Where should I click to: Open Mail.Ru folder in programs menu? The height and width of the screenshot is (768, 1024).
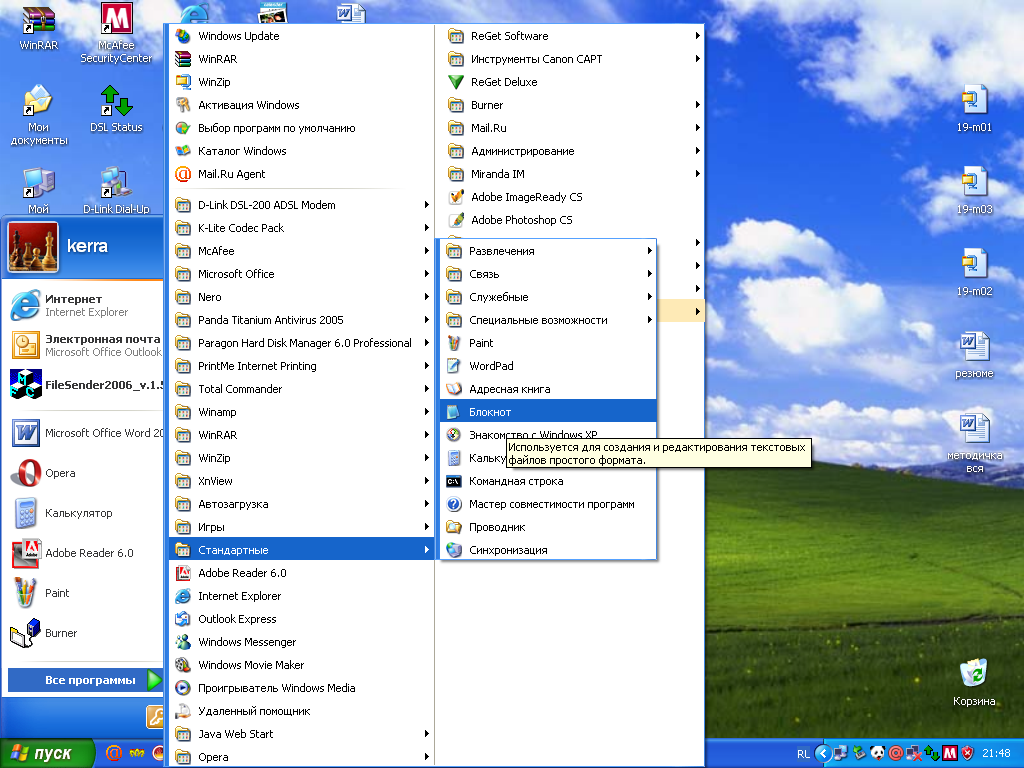tap(569, 128)
